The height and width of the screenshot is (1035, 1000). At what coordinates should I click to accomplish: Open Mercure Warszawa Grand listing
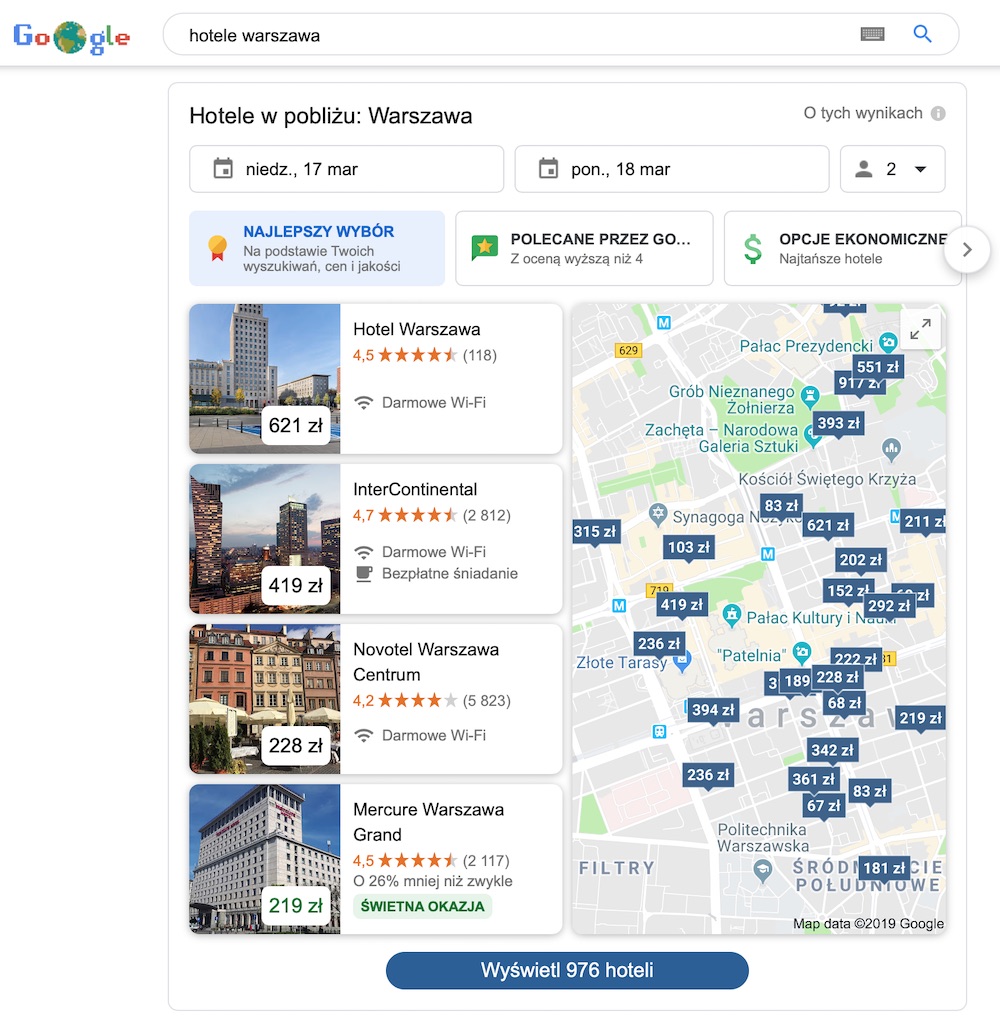pos(376,859)
